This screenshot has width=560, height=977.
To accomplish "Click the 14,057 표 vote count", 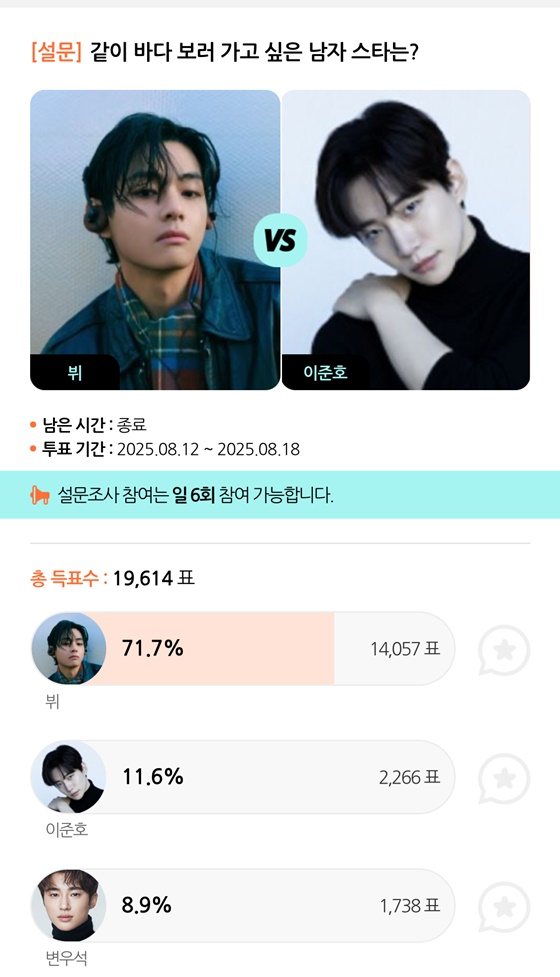I will click(x=406, y=649).
